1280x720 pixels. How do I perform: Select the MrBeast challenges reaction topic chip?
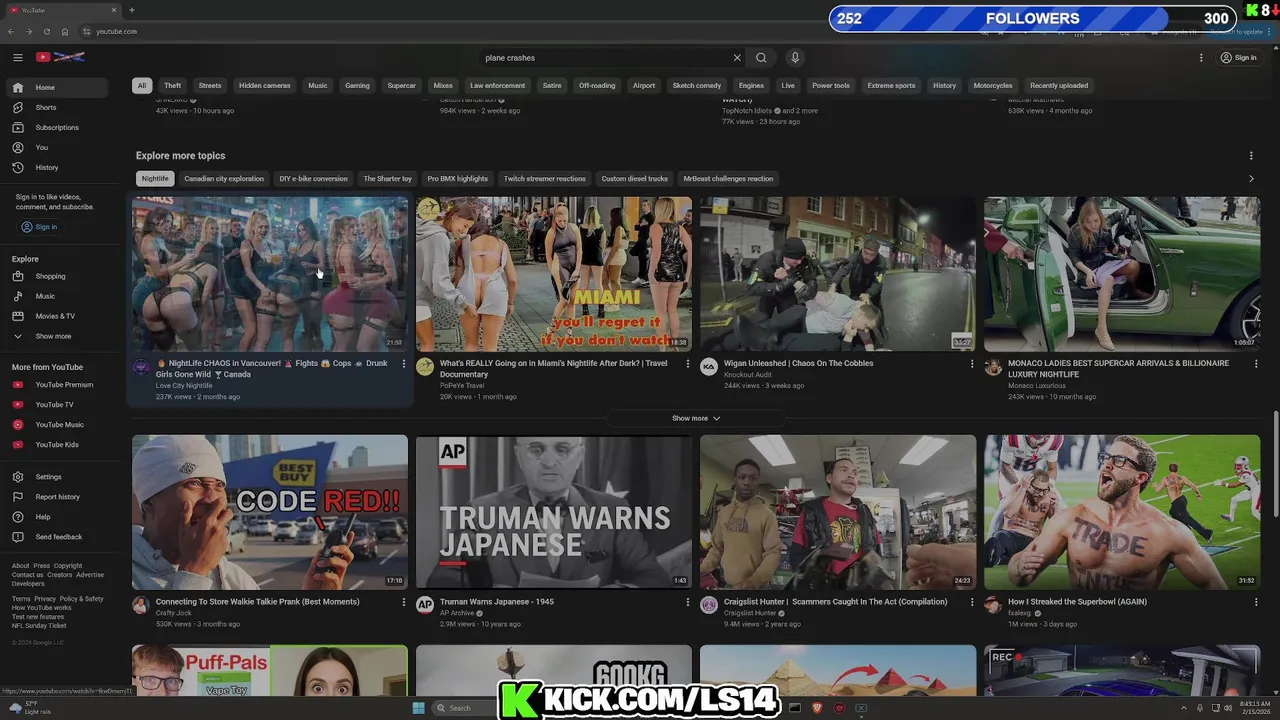tap(729, 179)
